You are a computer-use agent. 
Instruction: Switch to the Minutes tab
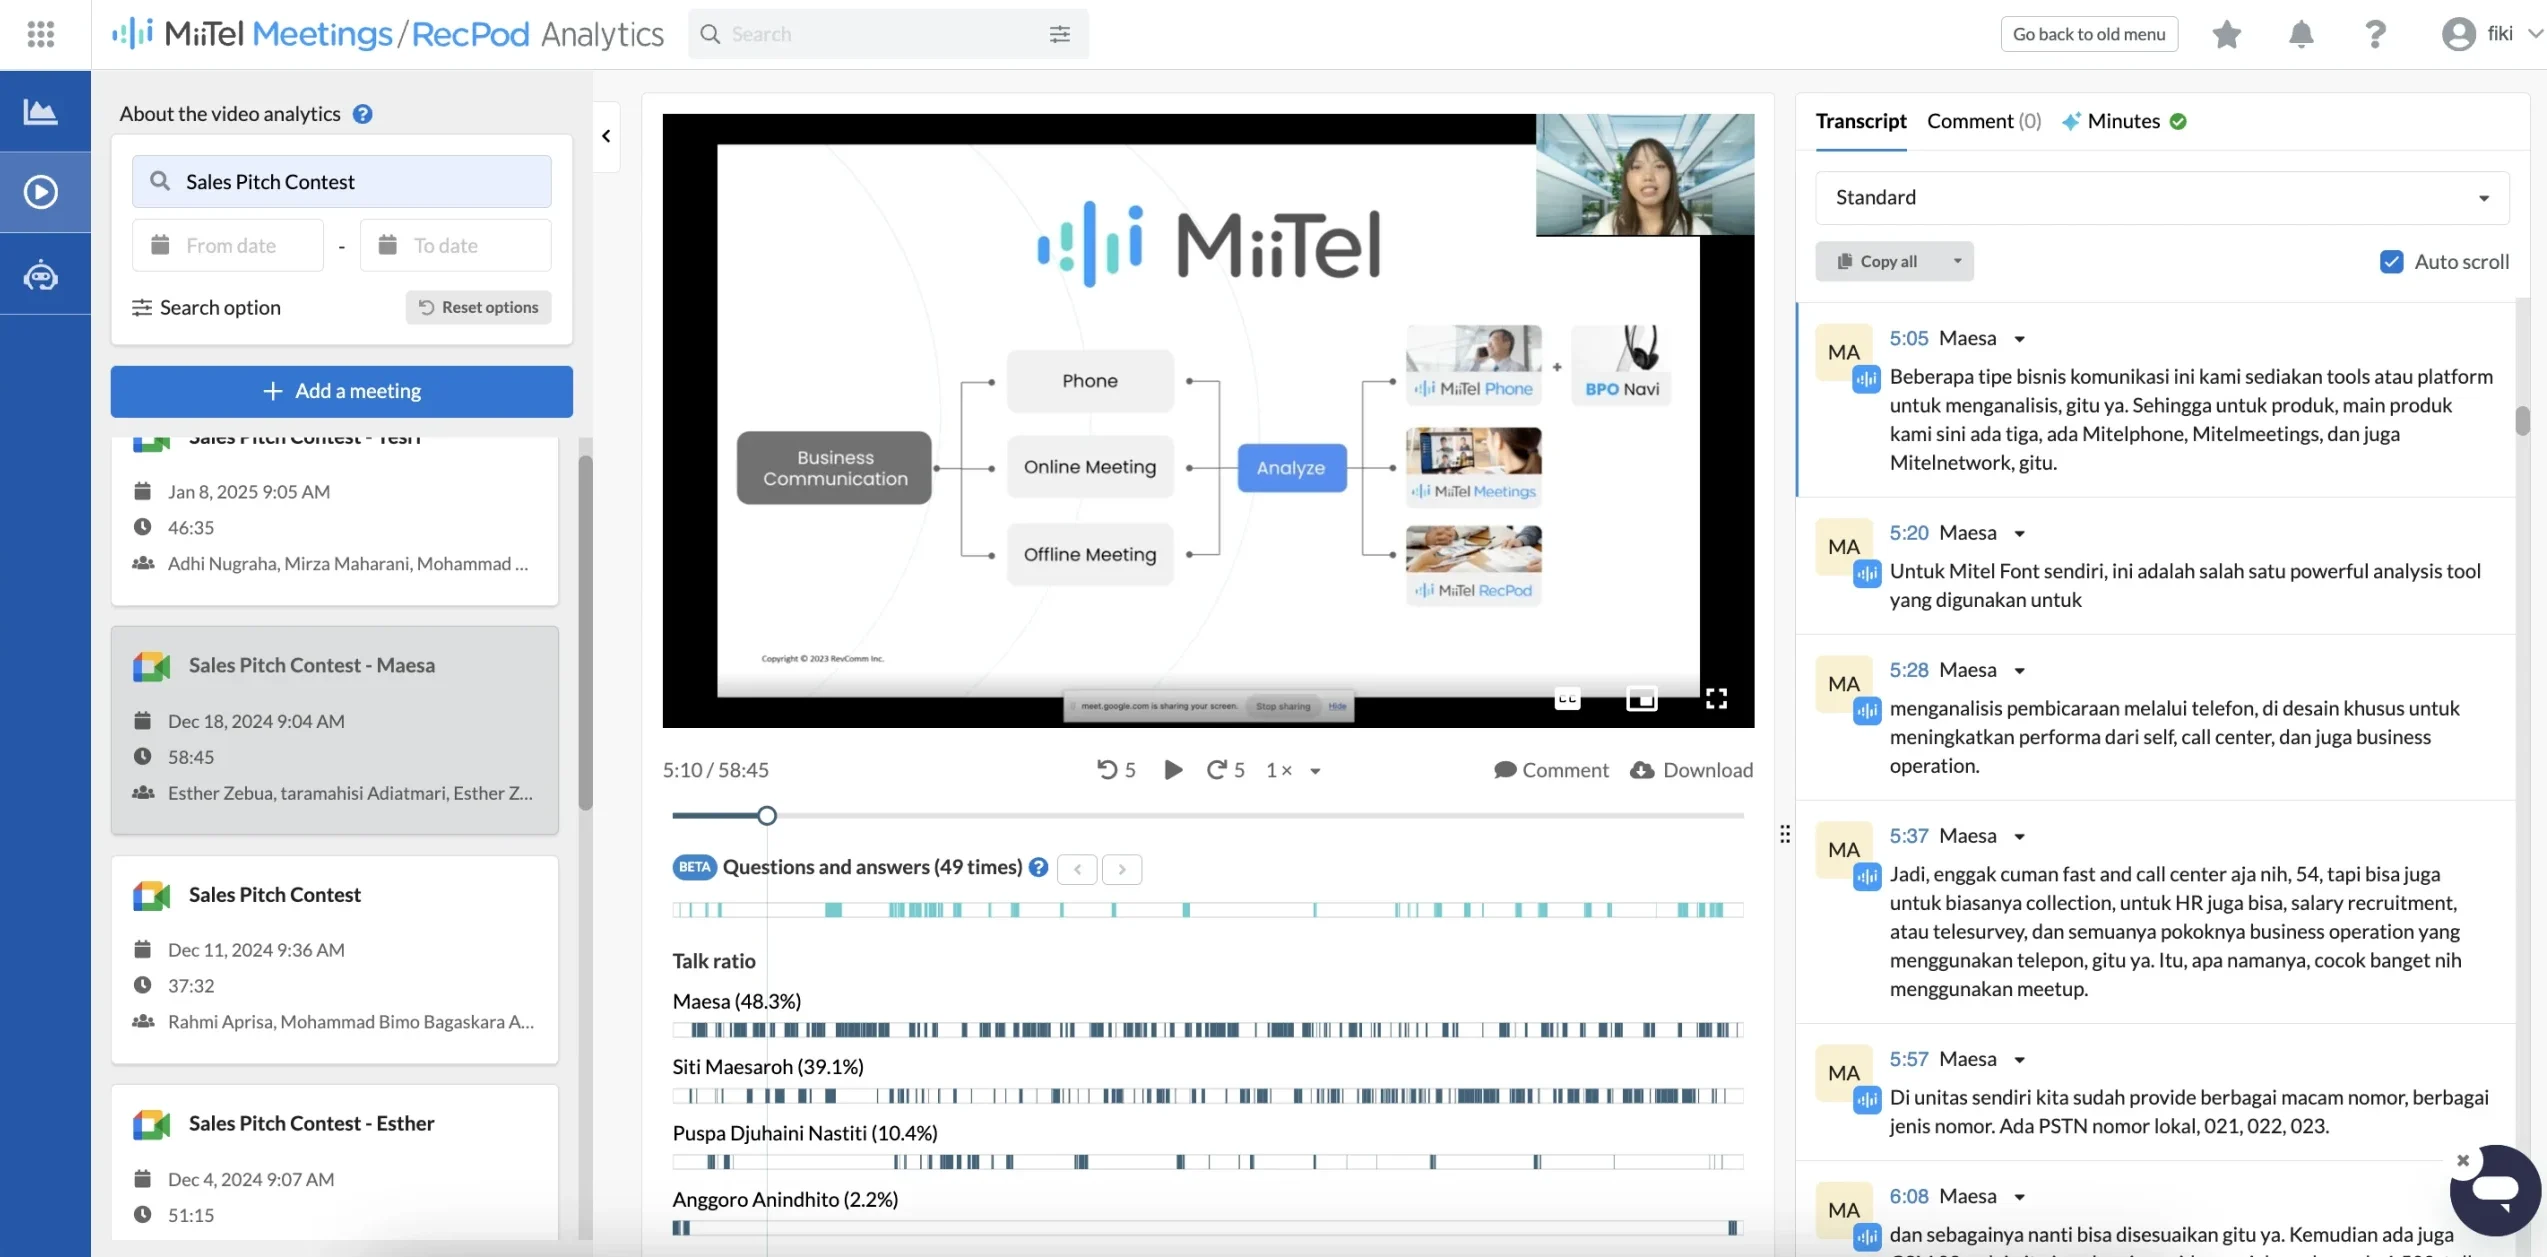click(x=2123, y=120)
